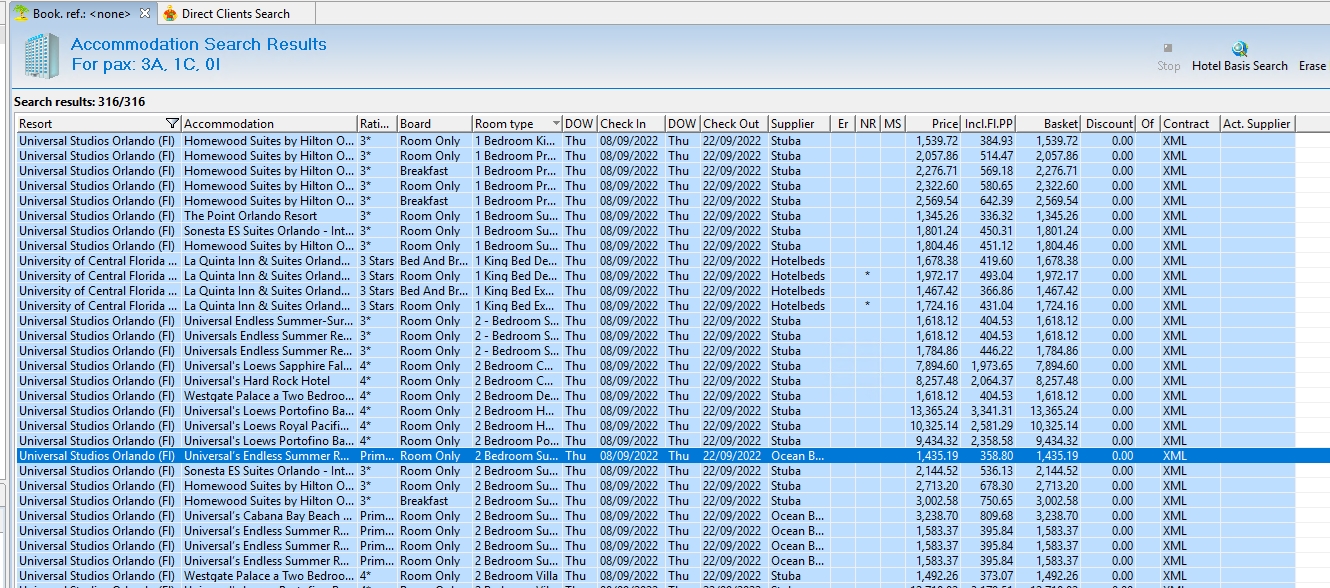Sort by the Board column header
Screen dimensions: 1330x588
[434, 124]
